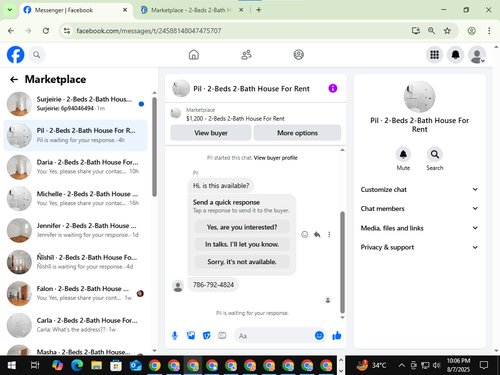Open the Friends icon in top navigation

pos(246,55)
